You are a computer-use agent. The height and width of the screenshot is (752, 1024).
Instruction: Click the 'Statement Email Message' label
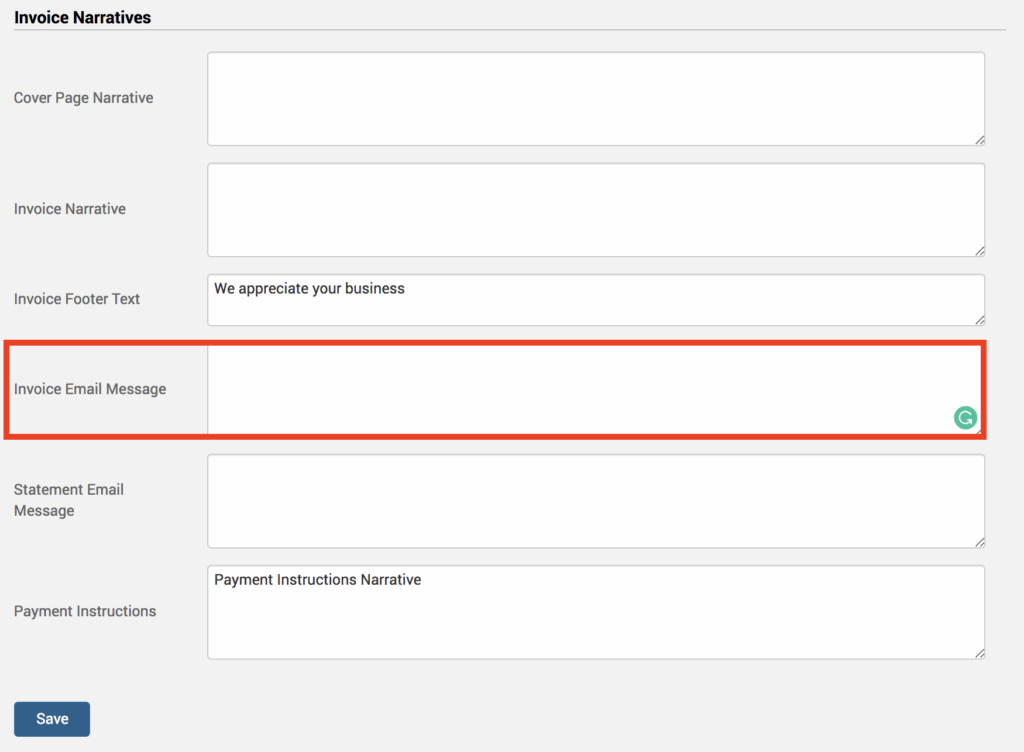pos(69,500)
